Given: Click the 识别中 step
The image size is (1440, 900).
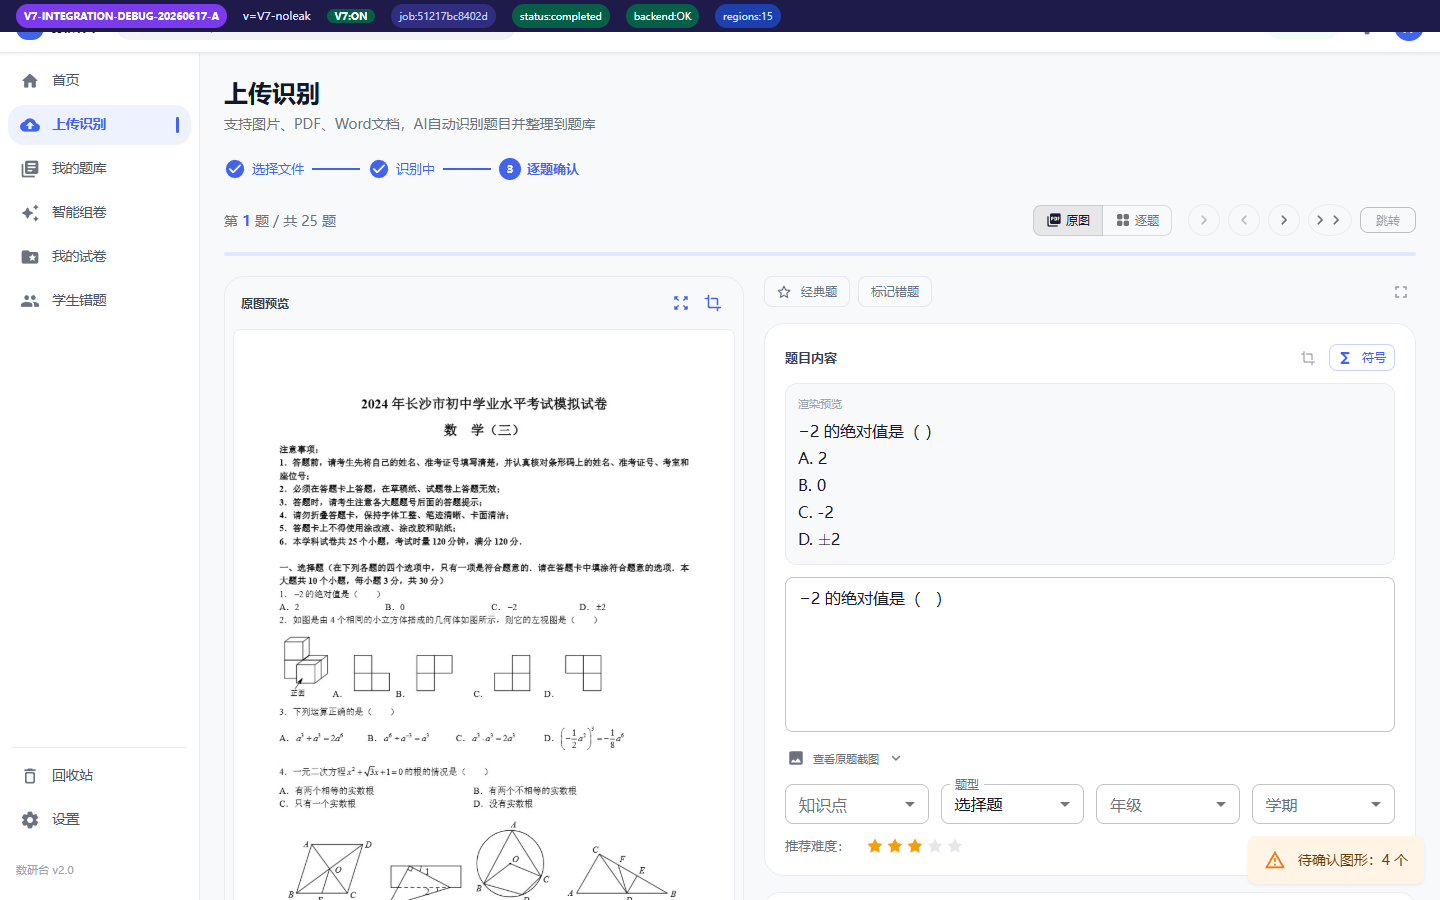Looking at the screenshot, I should point(403,169).
